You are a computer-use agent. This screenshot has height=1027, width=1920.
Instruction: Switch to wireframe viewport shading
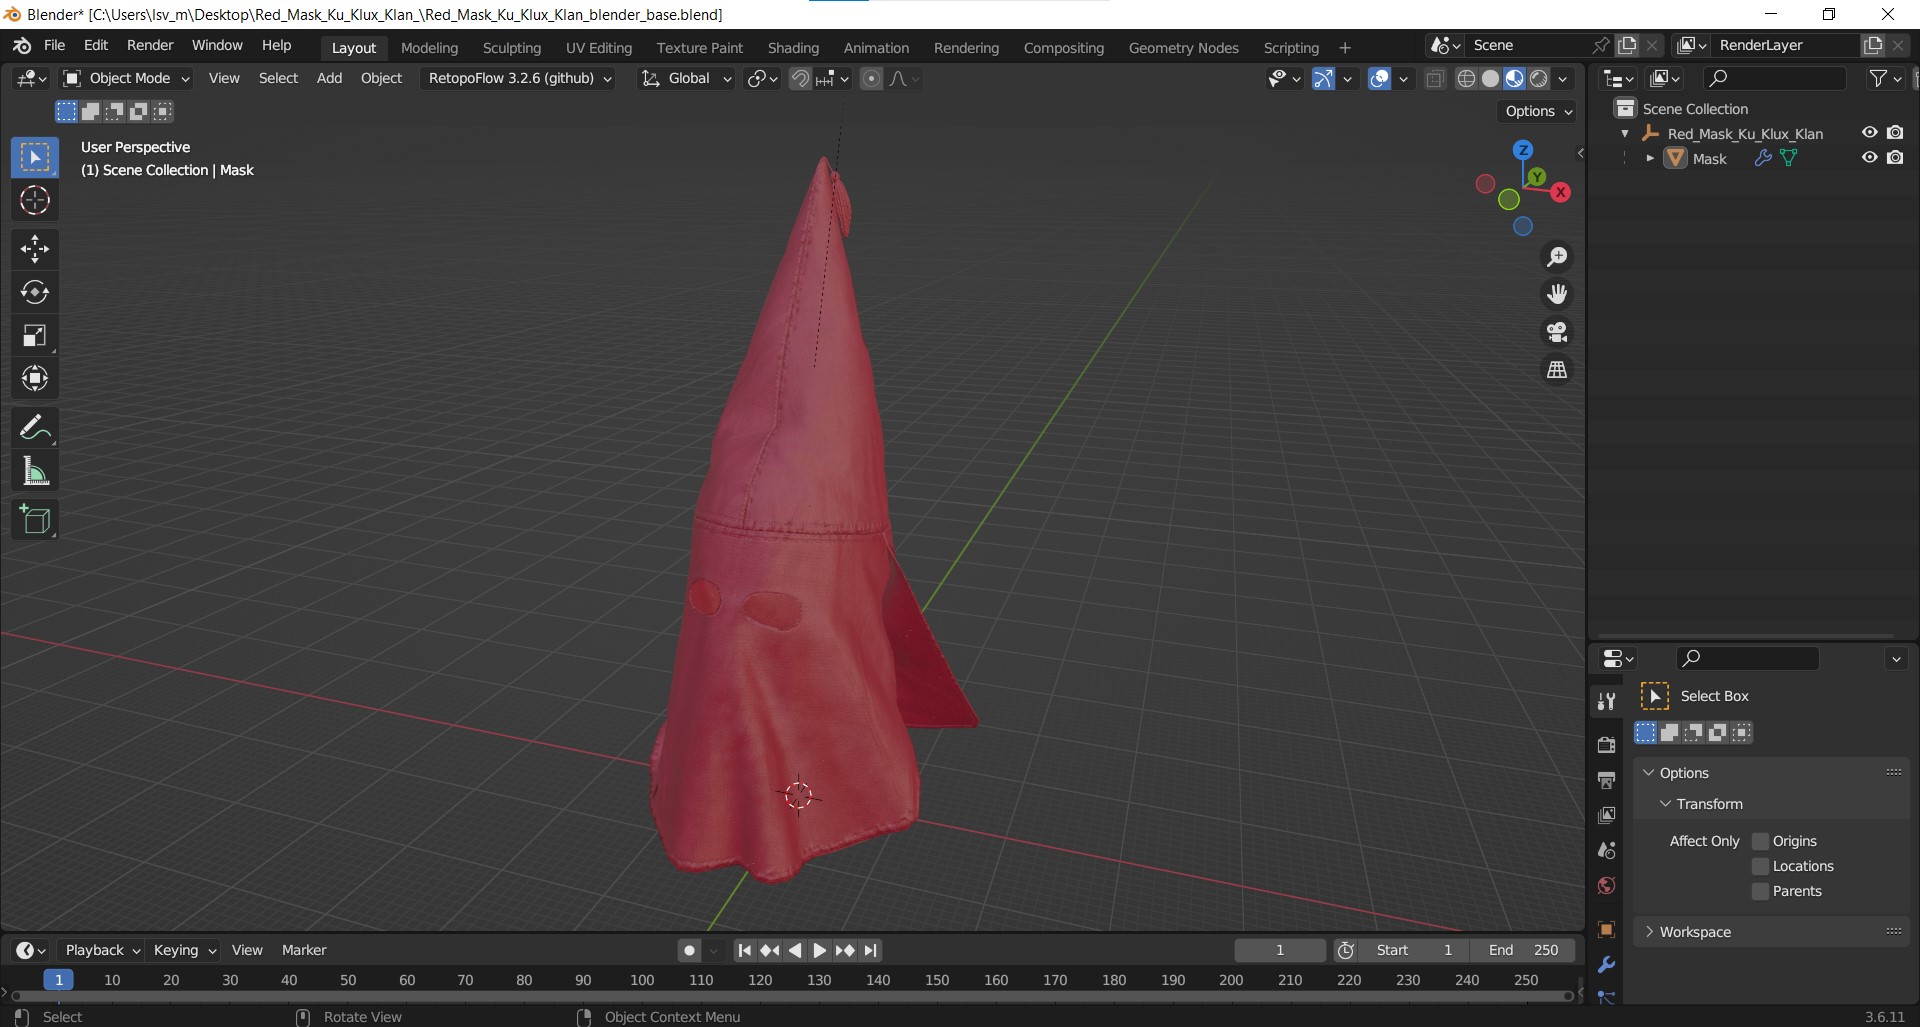click(1466, 79)
